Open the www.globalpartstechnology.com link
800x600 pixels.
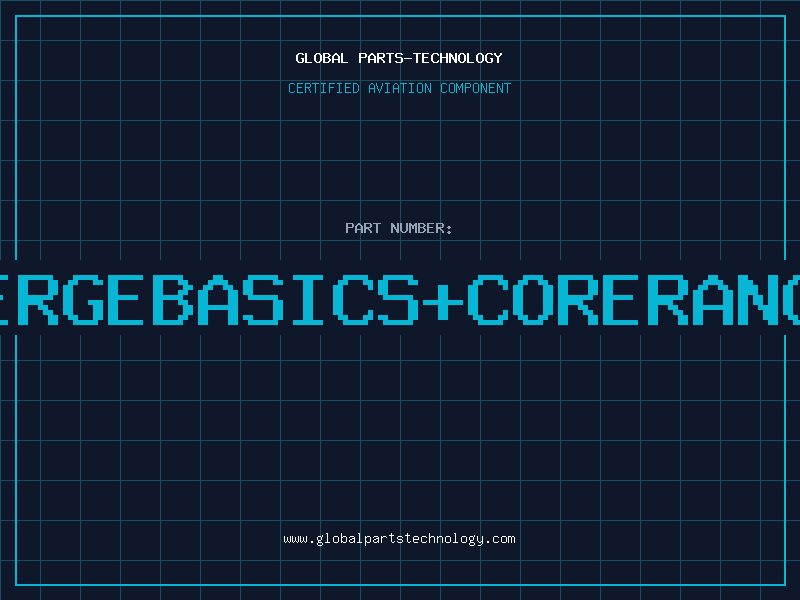(x=399, y=539)
